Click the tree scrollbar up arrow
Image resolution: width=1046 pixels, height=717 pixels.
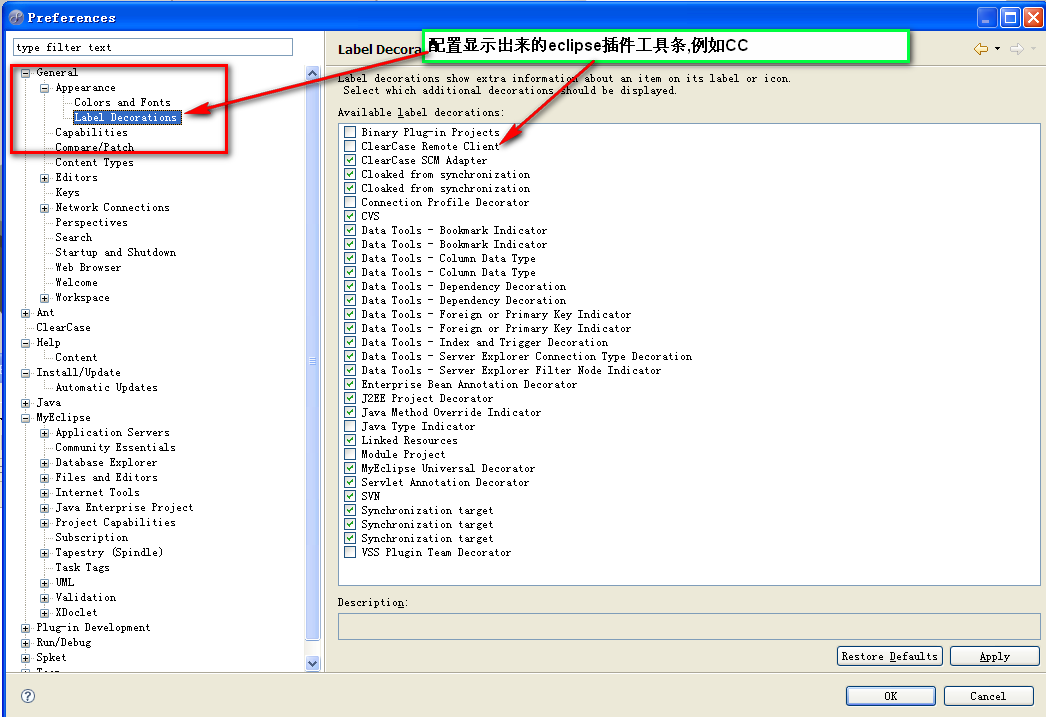(x=312, y=73)
